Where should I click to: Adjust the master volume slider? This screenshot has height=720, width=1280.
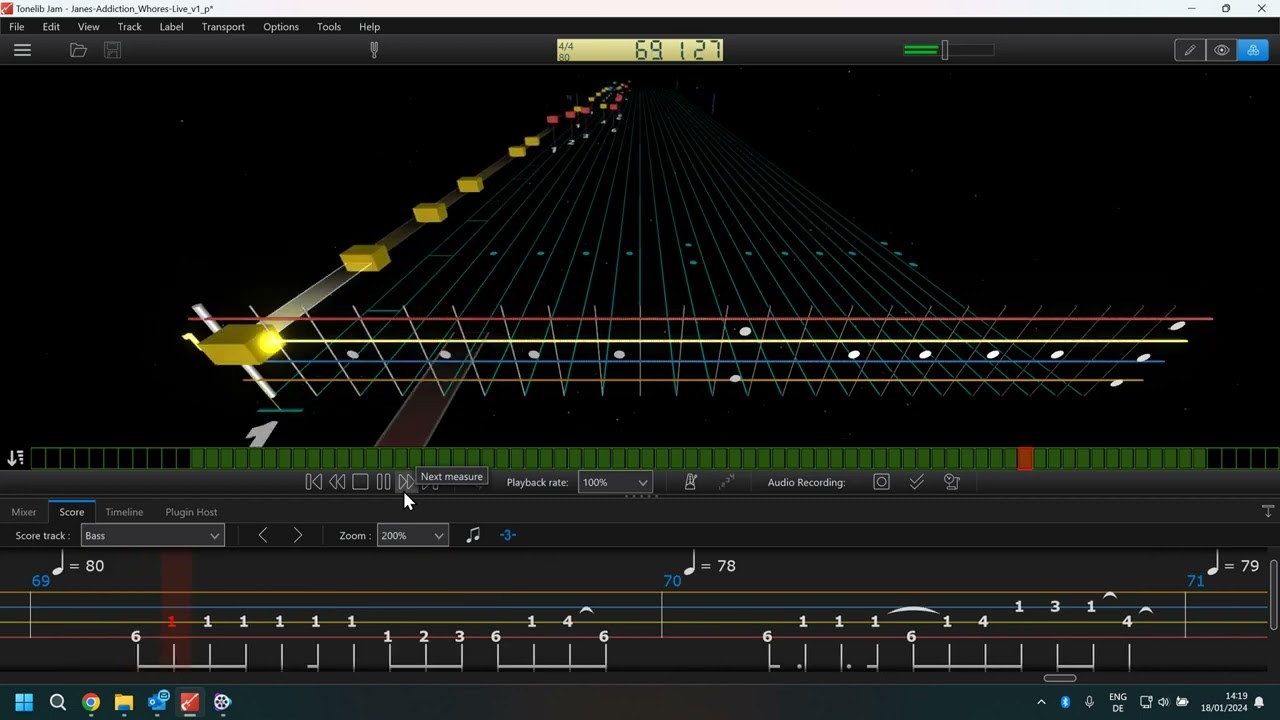point(948,50)
